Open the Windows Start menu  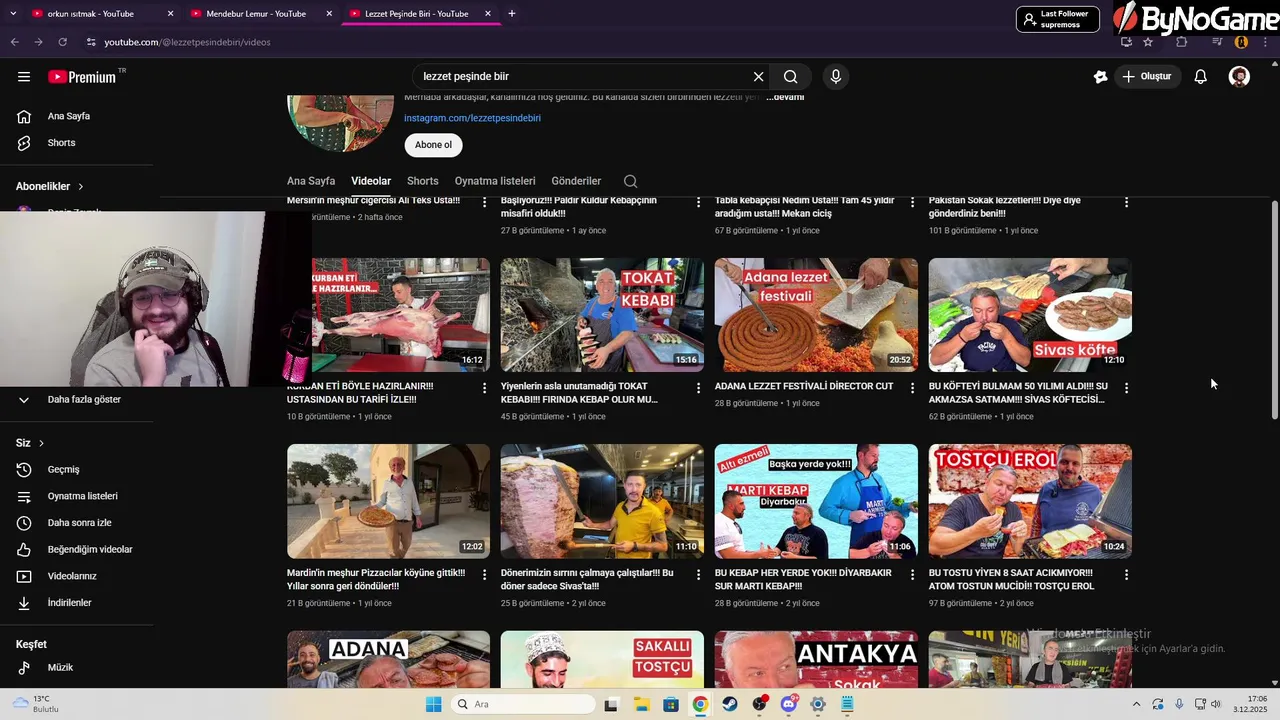click(x=433, y=704)
